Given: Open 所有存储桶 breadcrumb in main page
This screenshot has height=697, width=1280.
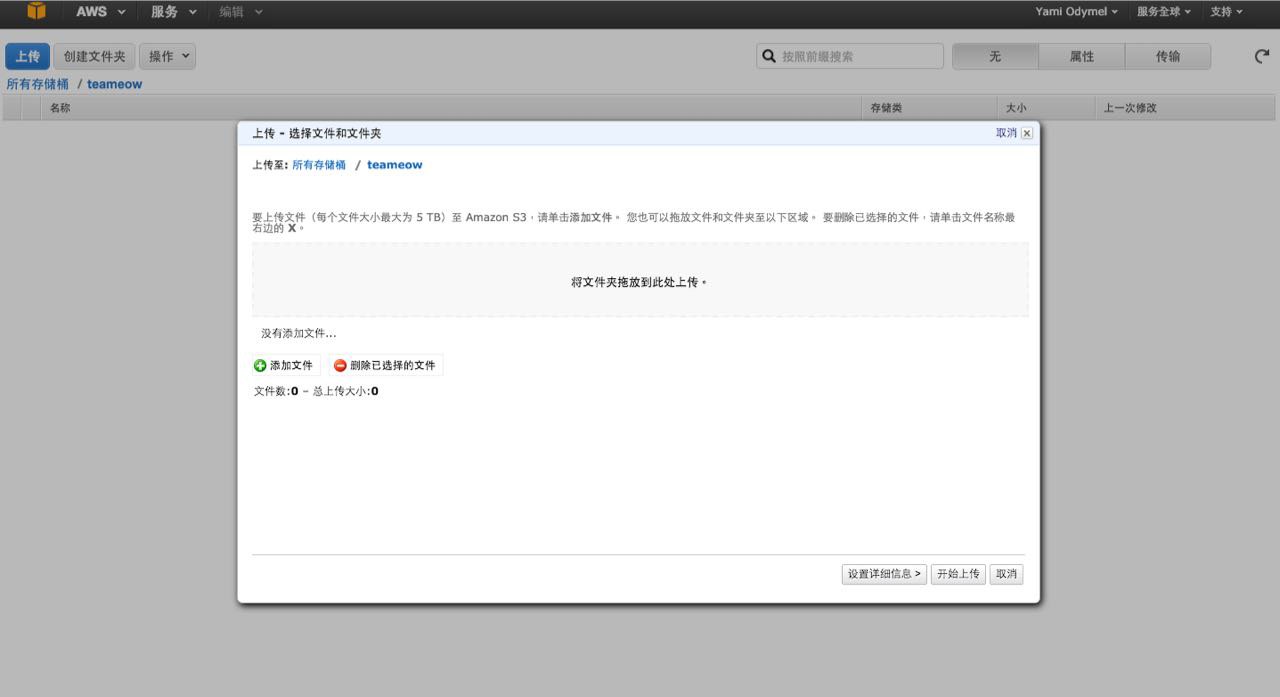Looking at the screenshot, I should coord(38,84).
